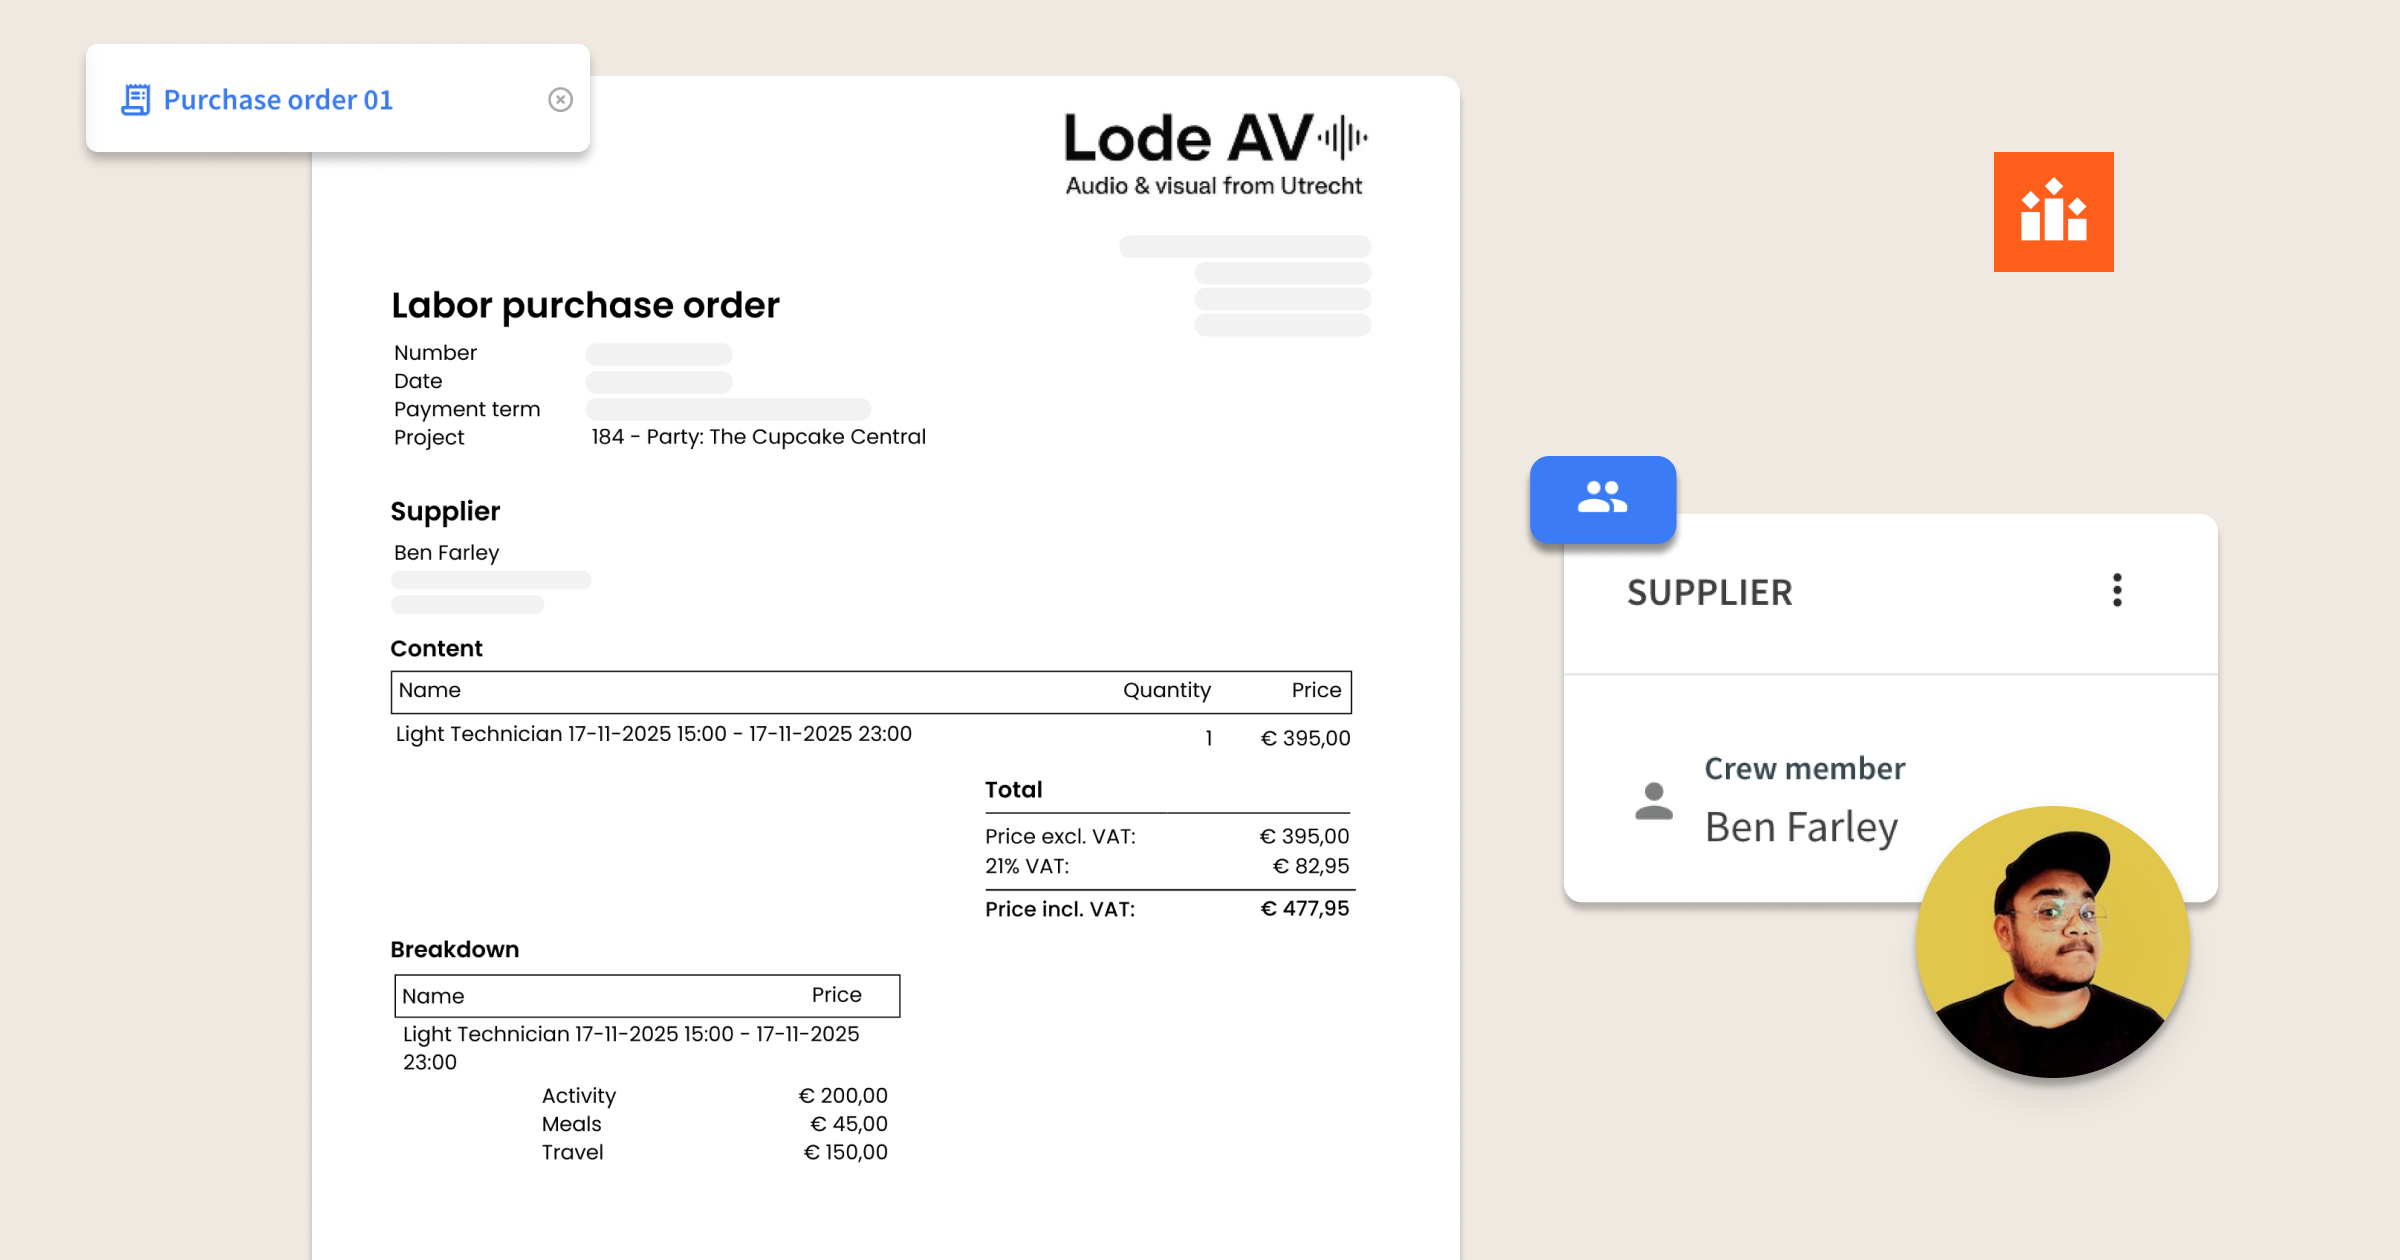Switch to the SUPPLIER panel header
Viewport: 2400px width, 1260px height.
(1710, 591)
